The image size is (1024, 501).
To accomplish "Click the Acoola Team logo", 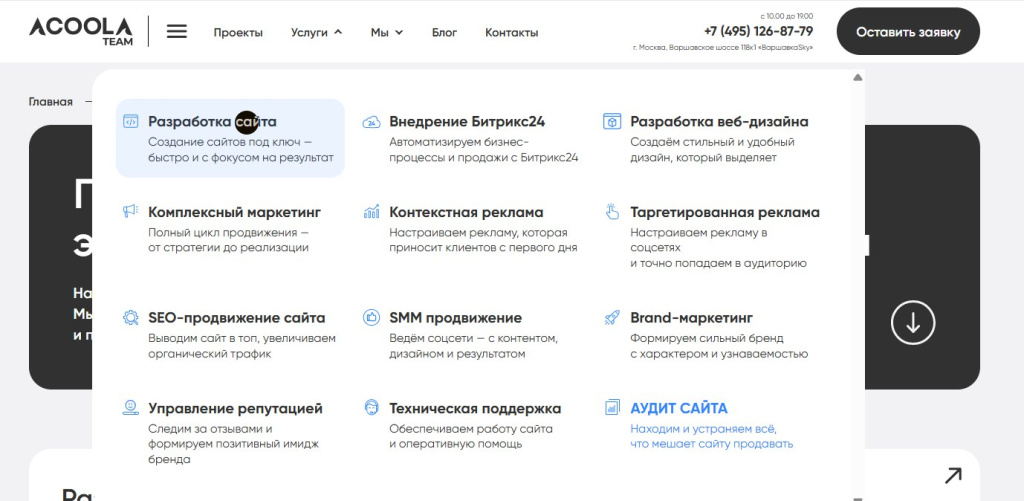I will [x=81, y=31].
